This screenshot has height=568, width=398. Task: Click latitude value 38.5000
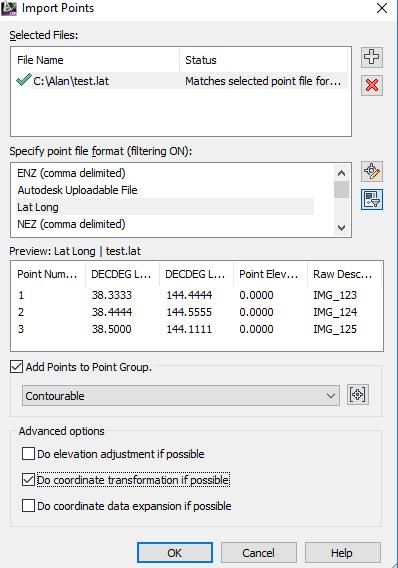(112, 329)
